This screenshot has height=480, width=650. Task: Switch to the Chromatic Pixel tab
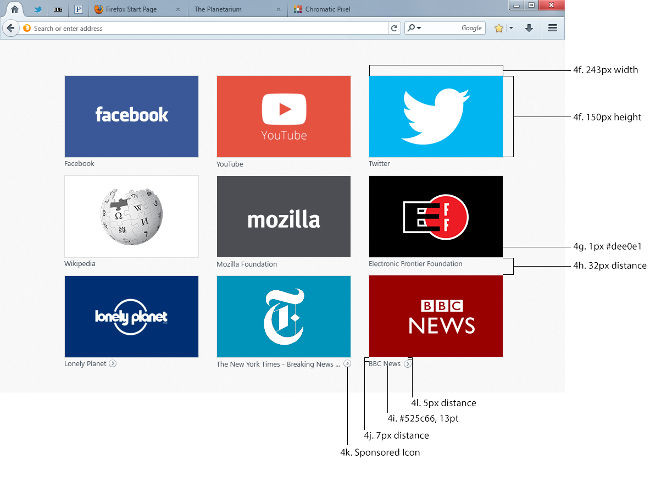327,9
